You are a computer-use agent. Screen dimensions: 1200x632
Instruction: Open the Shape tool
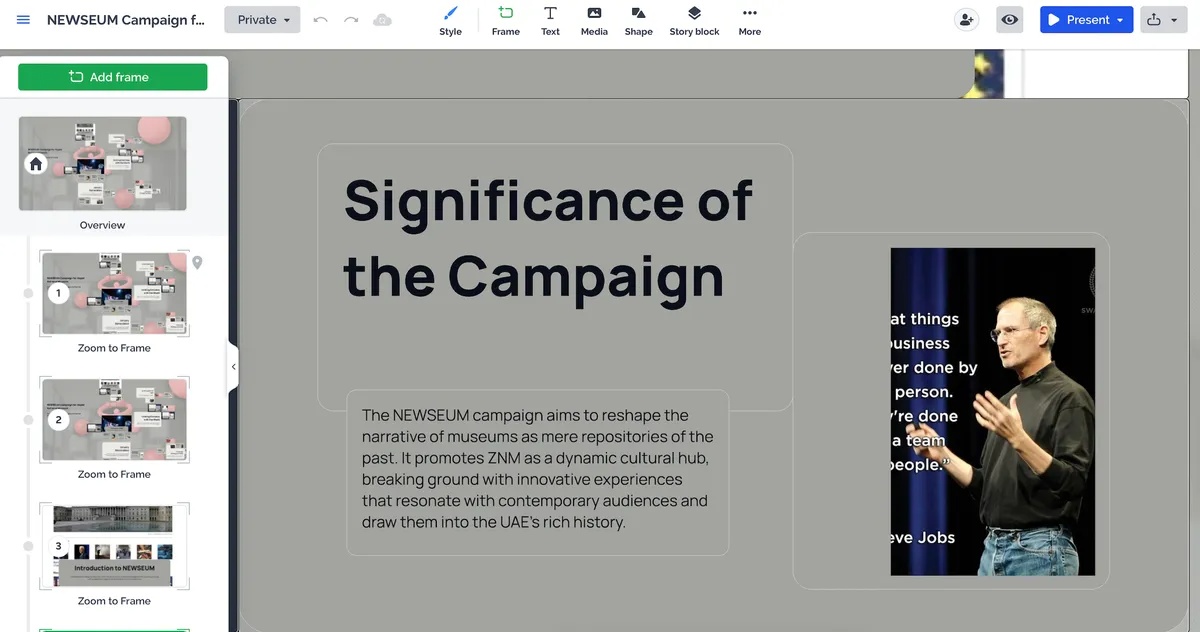pos(638,20)
